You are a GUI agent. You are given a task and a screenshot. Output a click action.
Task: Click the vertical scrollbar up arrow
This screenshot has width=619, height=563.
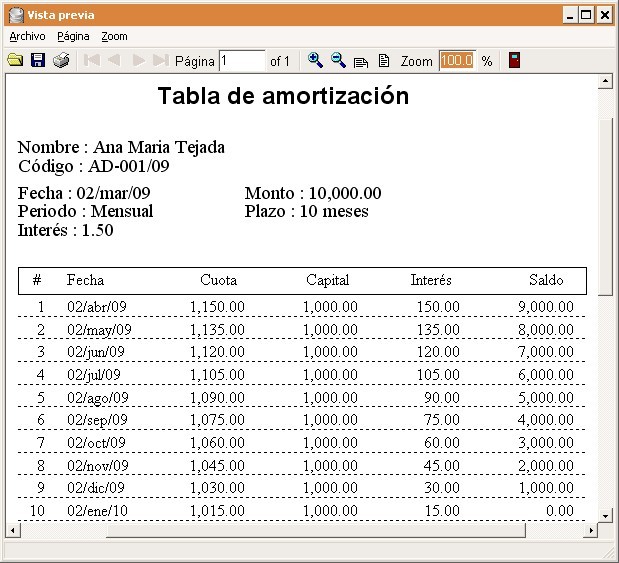pyautogui.click(x=605, y=82)
